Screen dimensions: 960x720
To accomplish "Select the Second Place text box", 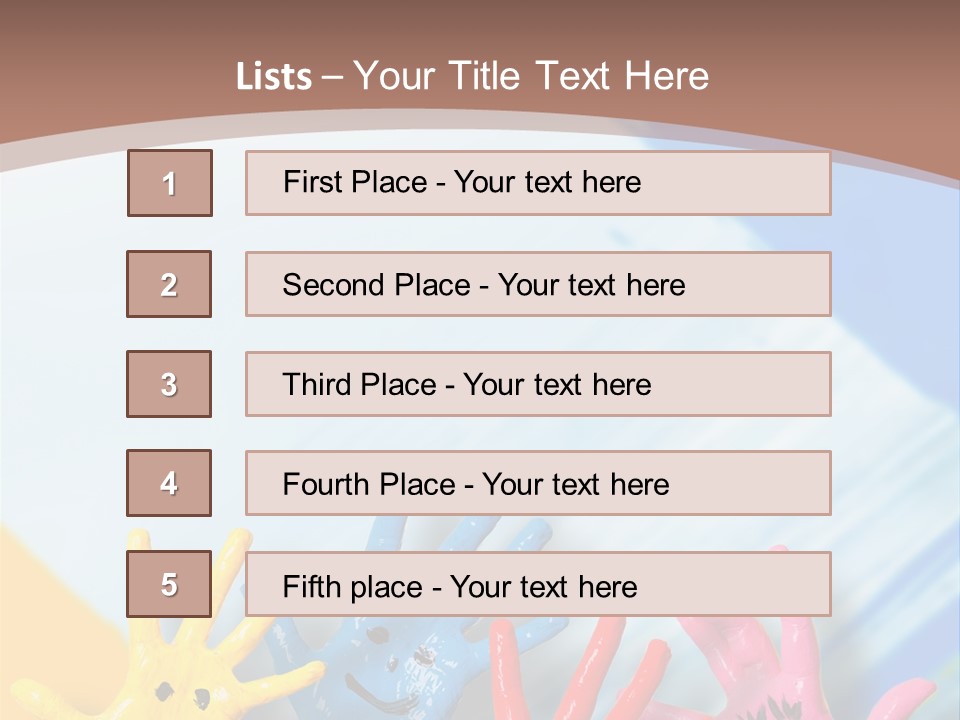I will pyautogui.click(x=538, y=284).
